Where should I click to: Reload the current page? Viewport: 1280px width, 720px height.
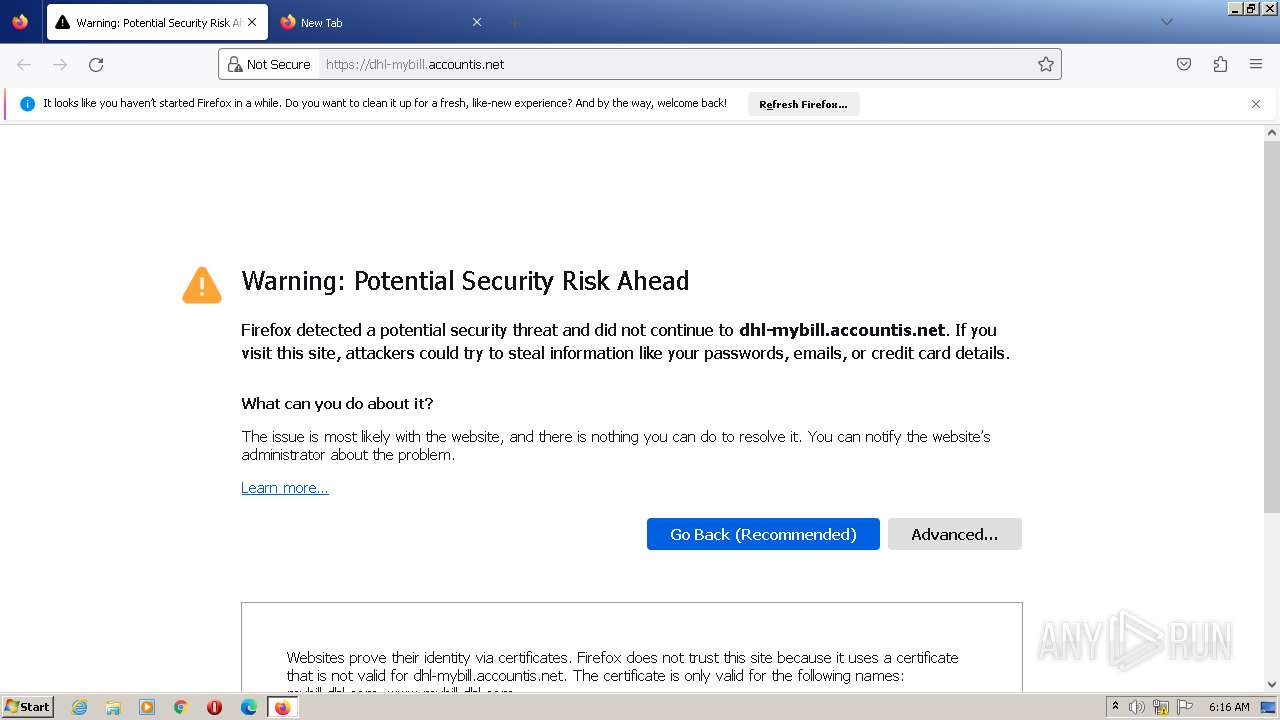96,65
